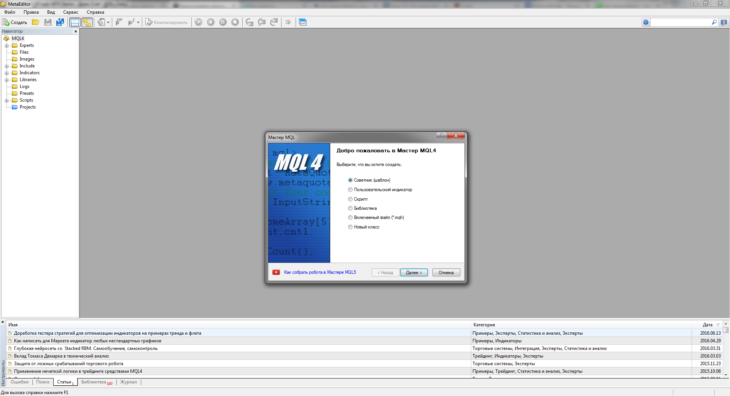Image resolution: width=730 pixels, height=396 pixels.
Task: Switch to the Поиск tab
Action: [x=42, y=382]
